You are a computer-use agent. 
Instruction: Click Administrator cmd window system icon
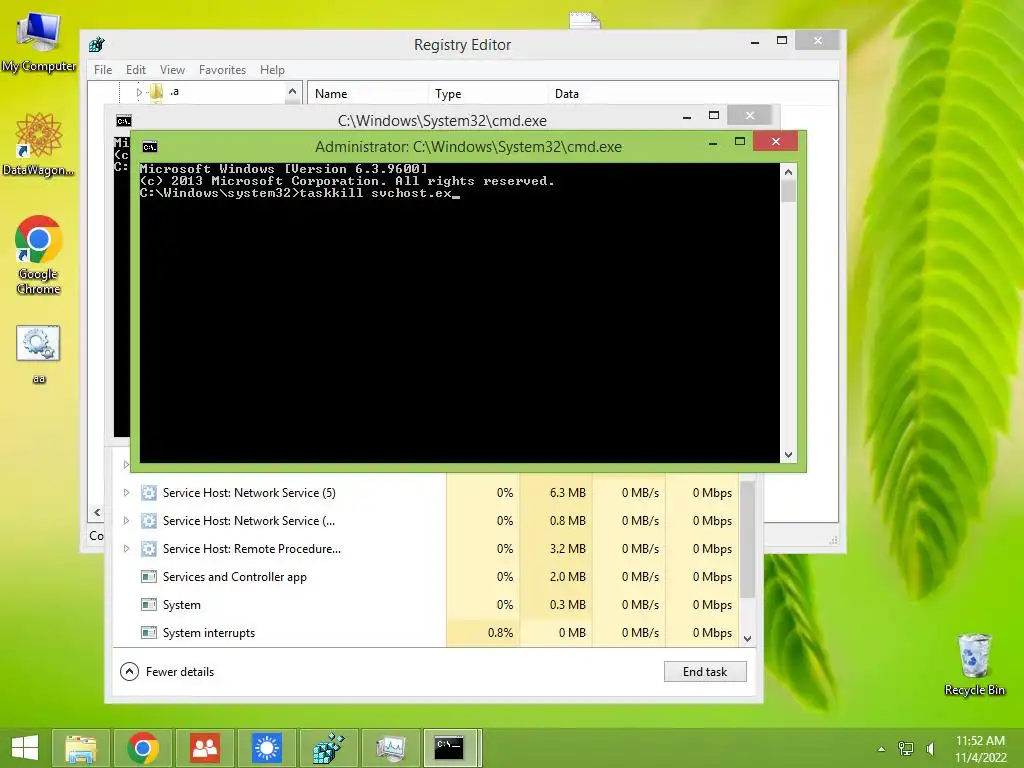click(x=150, y=147)
